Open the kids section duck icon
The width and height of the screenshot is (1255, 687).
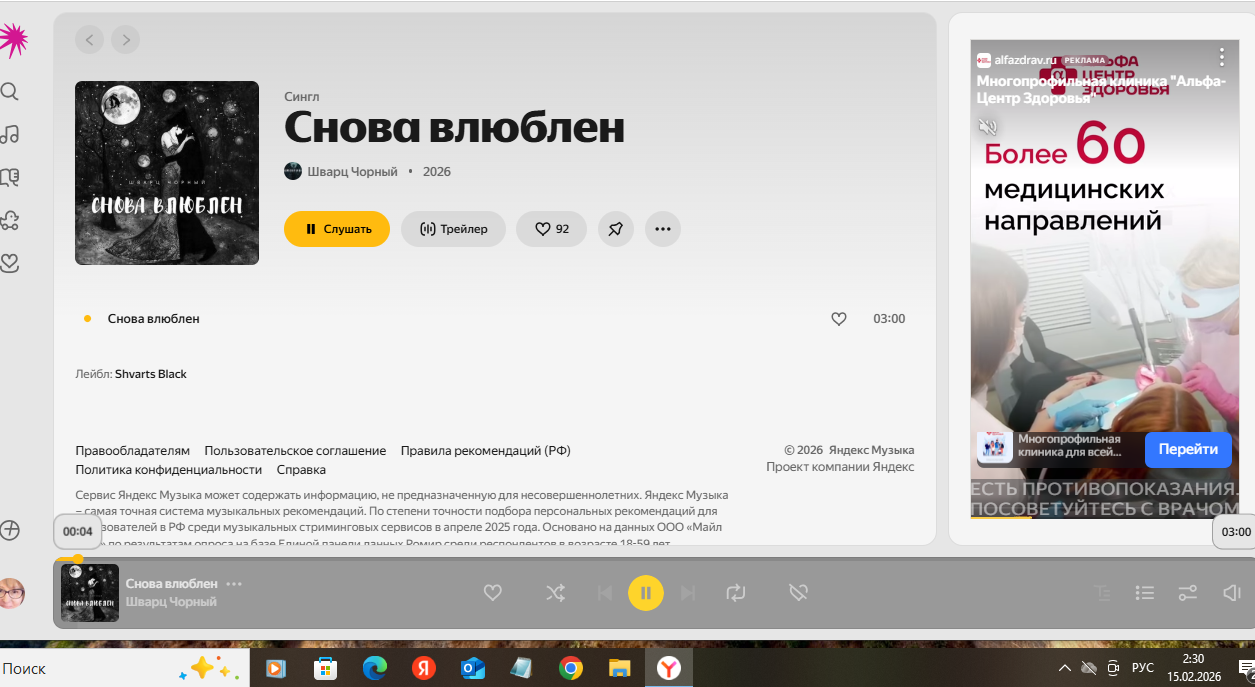click(x=10, y=220)
